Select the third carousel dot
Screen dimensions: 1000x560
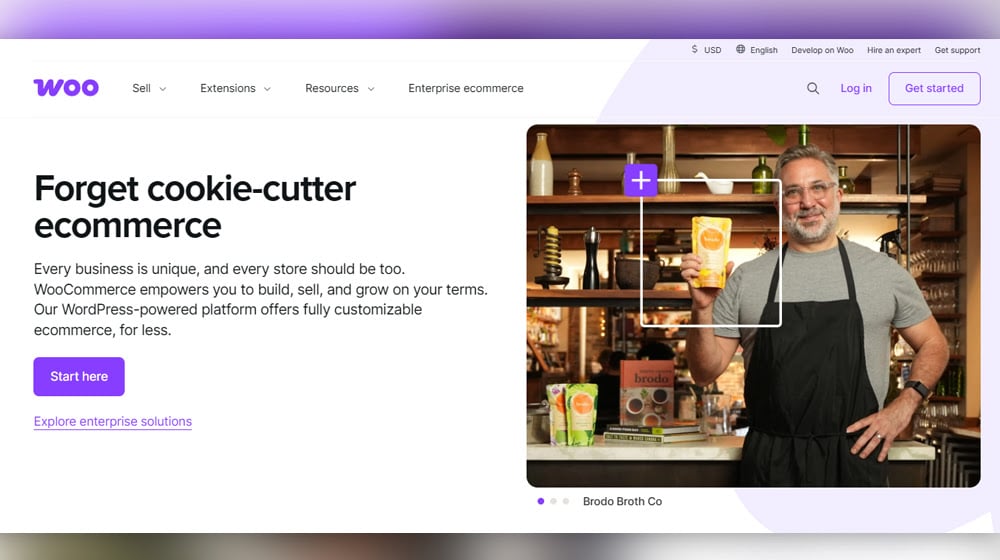pyautogui.click(x=566, y=501)
